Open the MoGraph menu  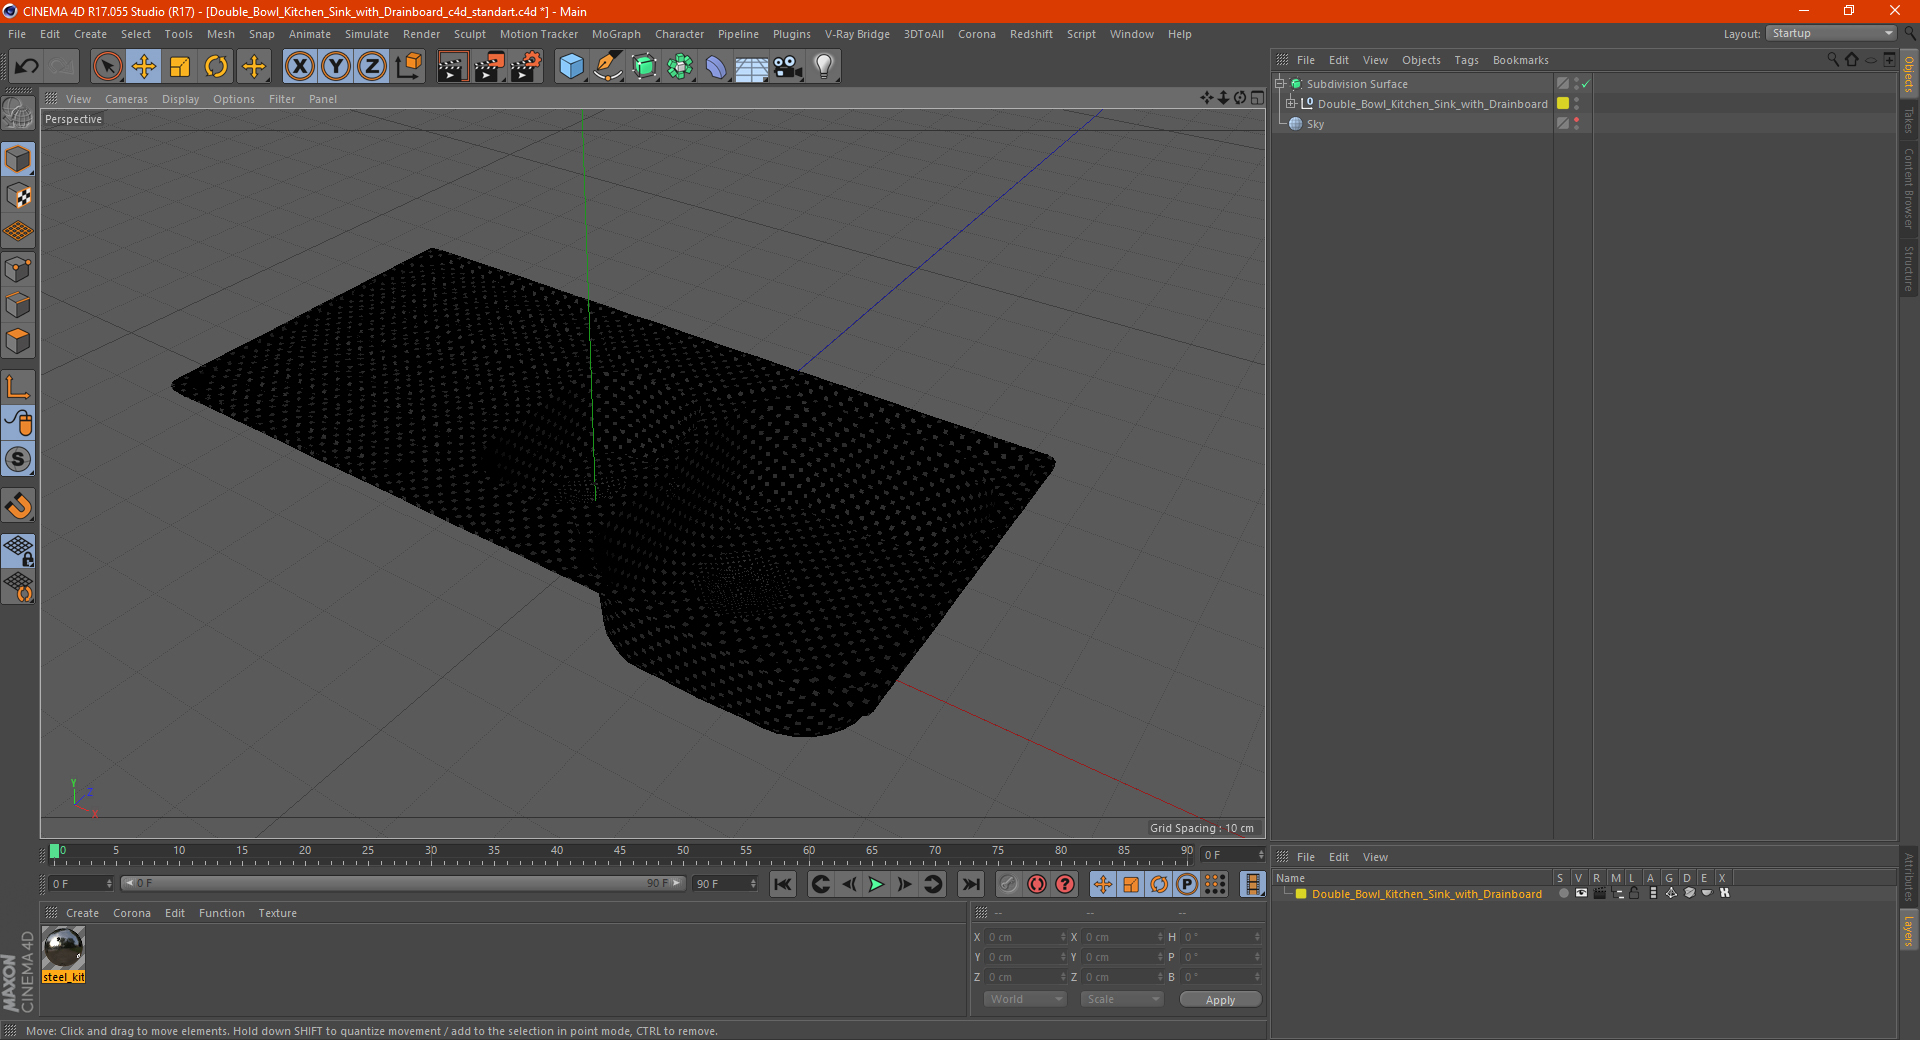616,34
